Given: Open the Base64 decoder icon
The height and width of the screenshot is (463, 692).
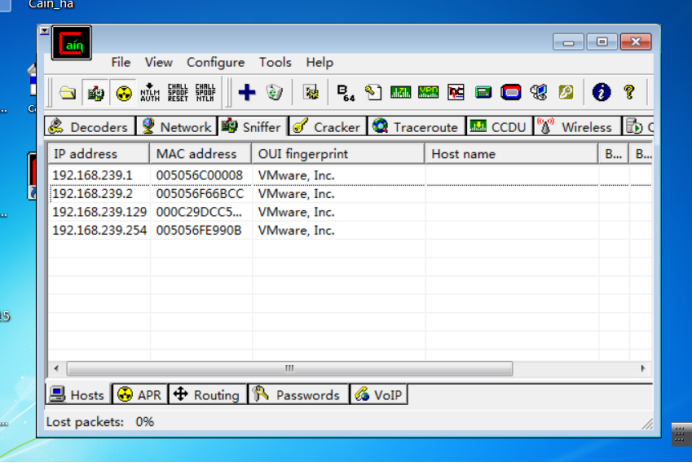Looking at the screenshot, I should (x=346, y=93).
